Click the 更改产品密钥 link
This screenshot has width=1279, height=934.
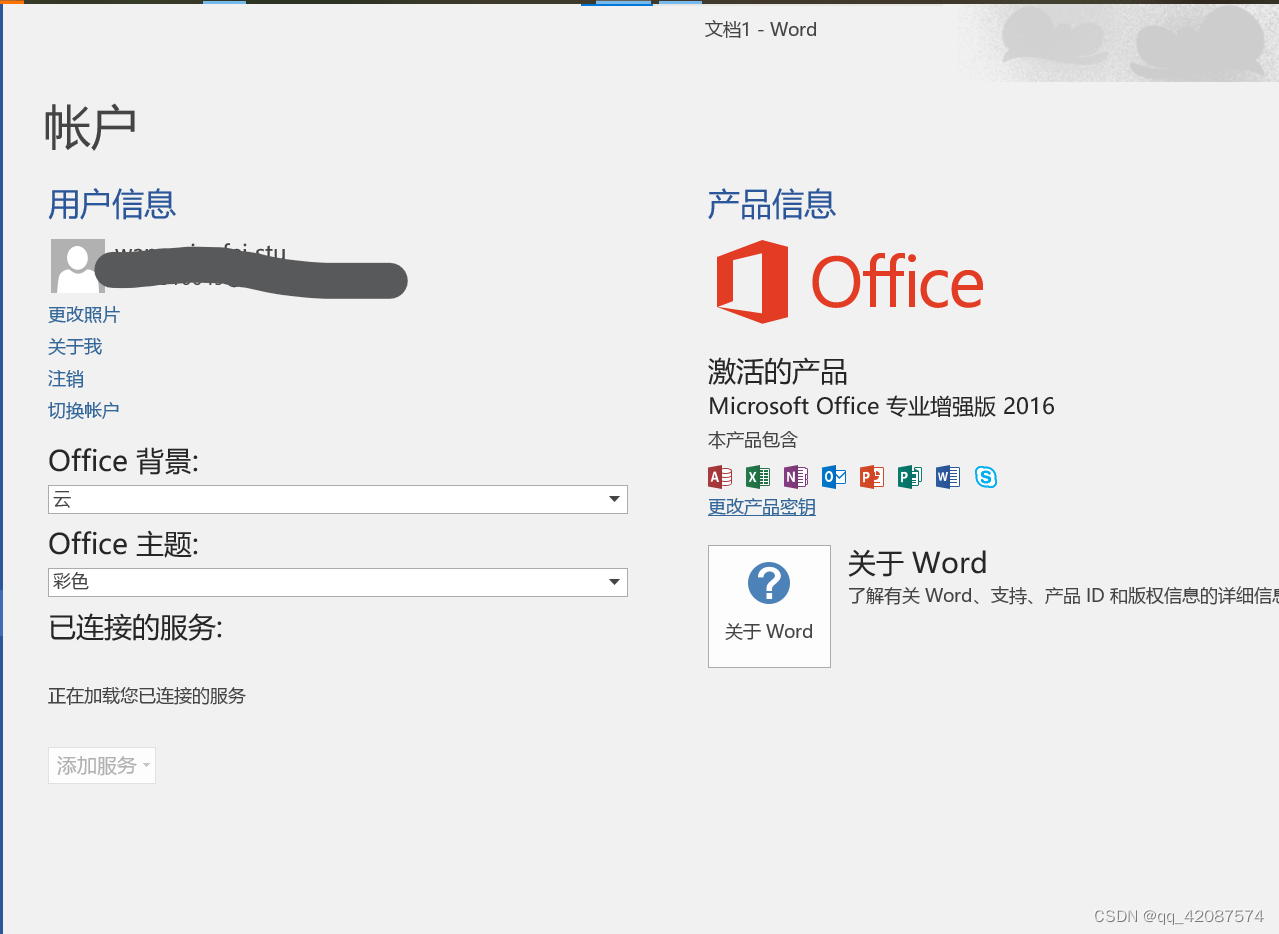click(762, 507)
